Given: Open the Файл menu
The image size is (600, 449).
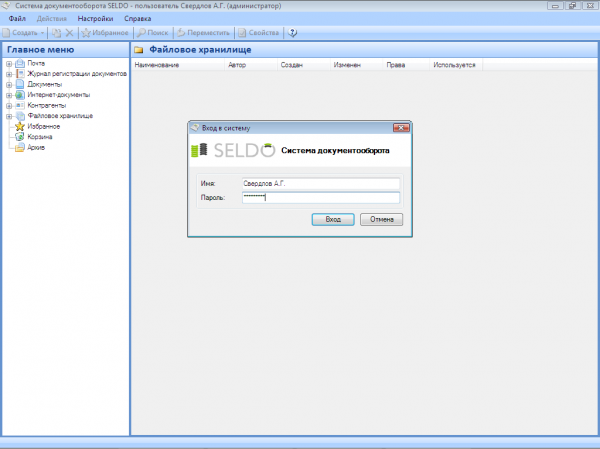Looking at the screenshot, I should pyautogui.click(x=17, y=19).
